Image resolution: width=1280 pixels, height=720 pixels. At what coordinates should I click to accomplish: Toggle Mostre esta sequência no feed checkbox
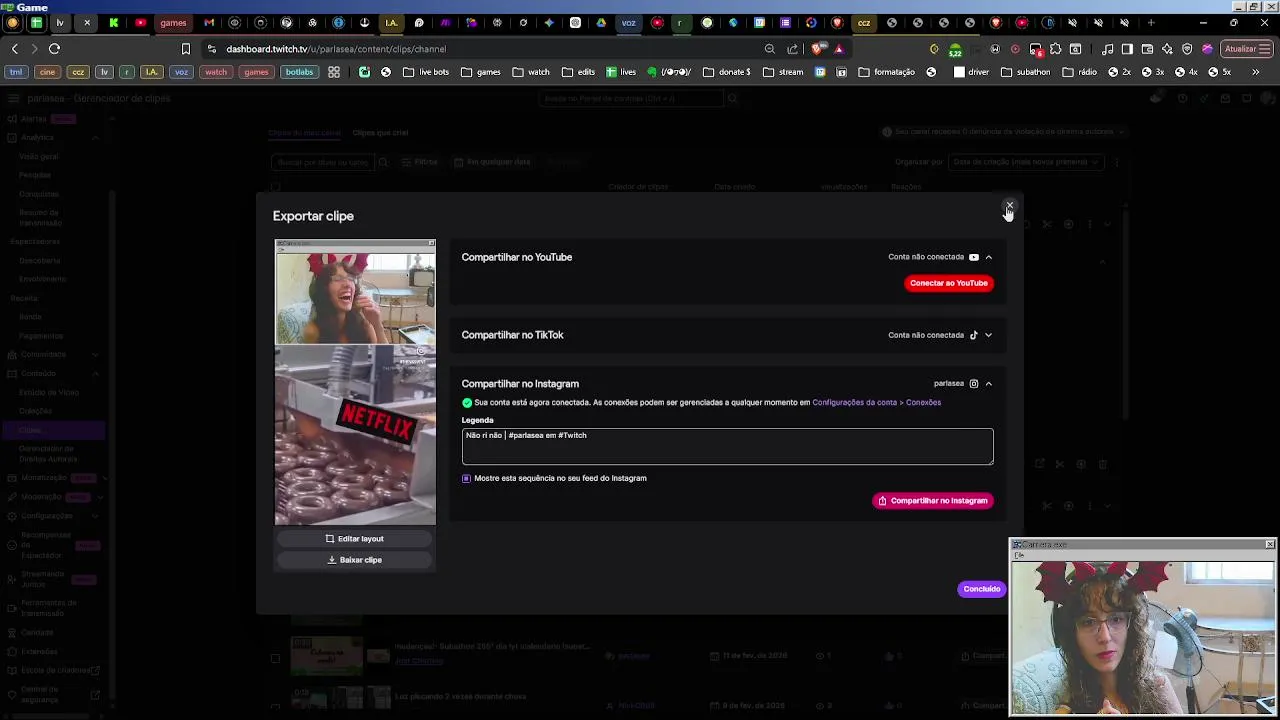pos(466,478)
